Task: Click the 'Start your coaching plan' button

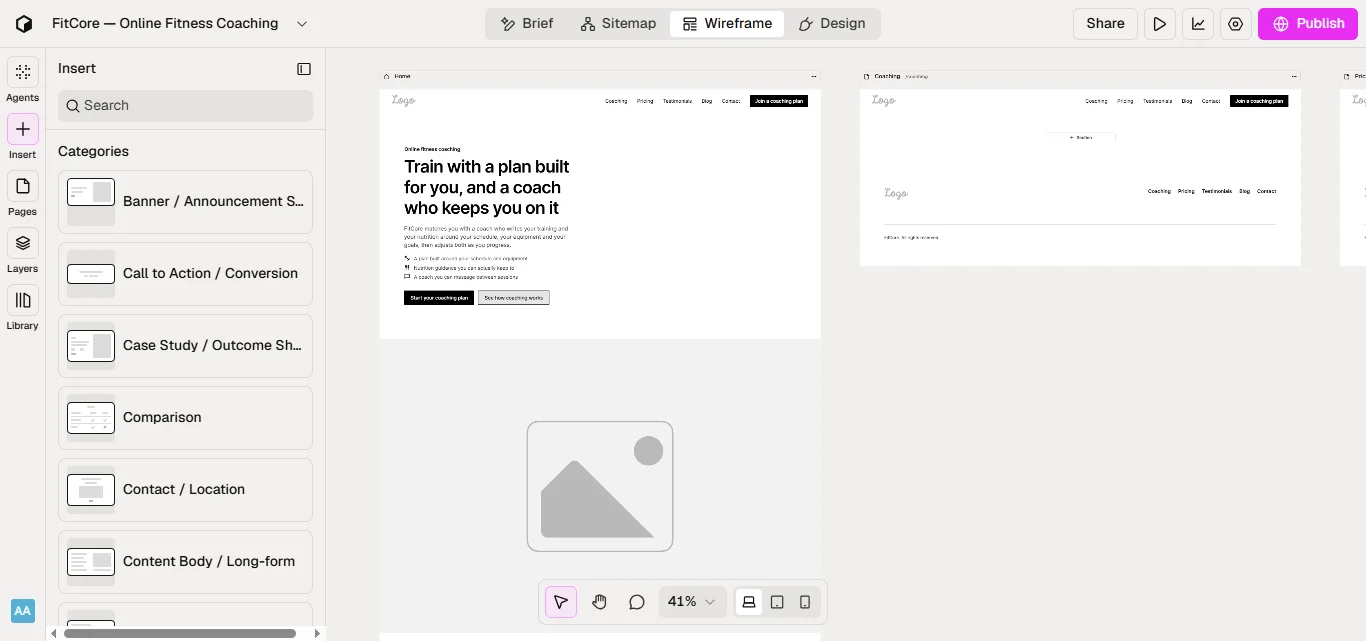Action: point(439,298)
